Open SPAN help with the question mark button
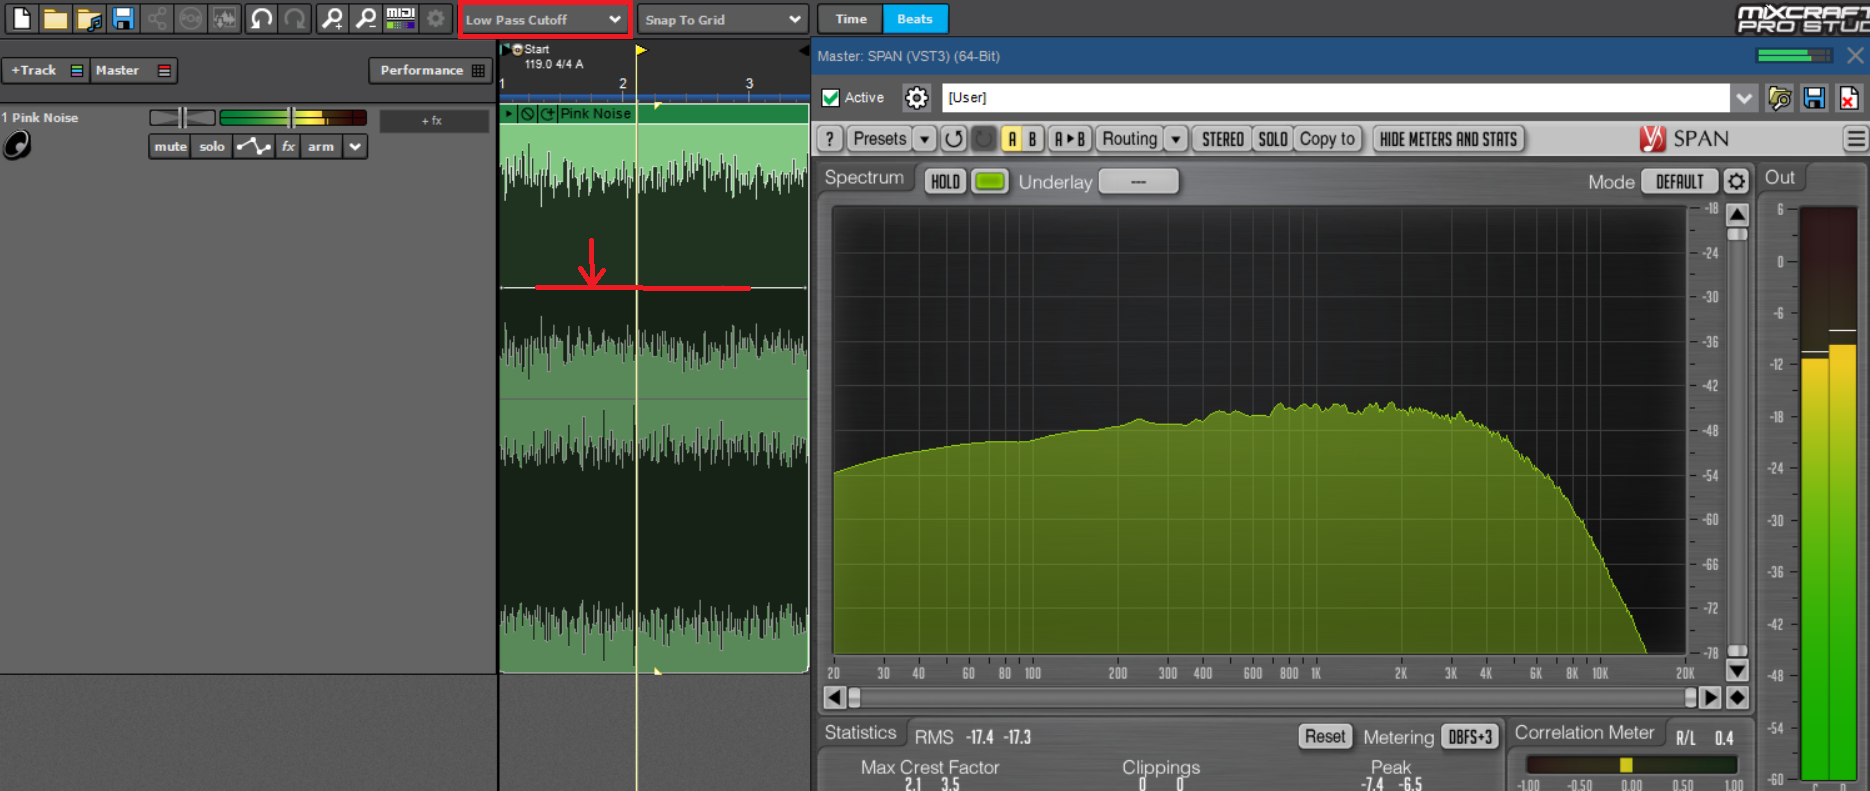This screenshot has height=791, width=1870. [x=830, y=139]
